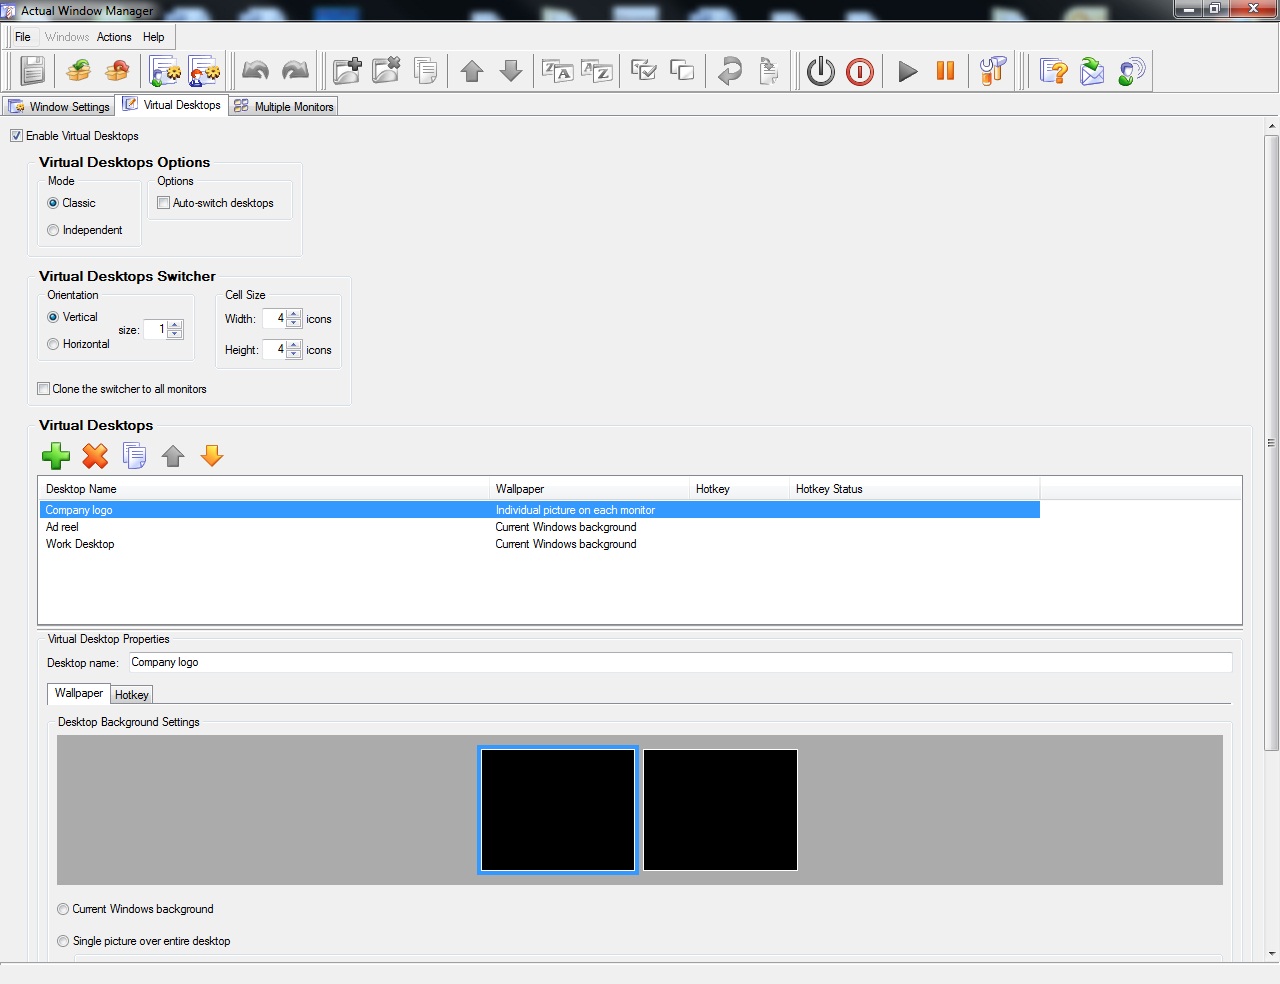Select the Virtual Desktops tab
This screenshot has width=1280, height=984.
pos(172,105)
